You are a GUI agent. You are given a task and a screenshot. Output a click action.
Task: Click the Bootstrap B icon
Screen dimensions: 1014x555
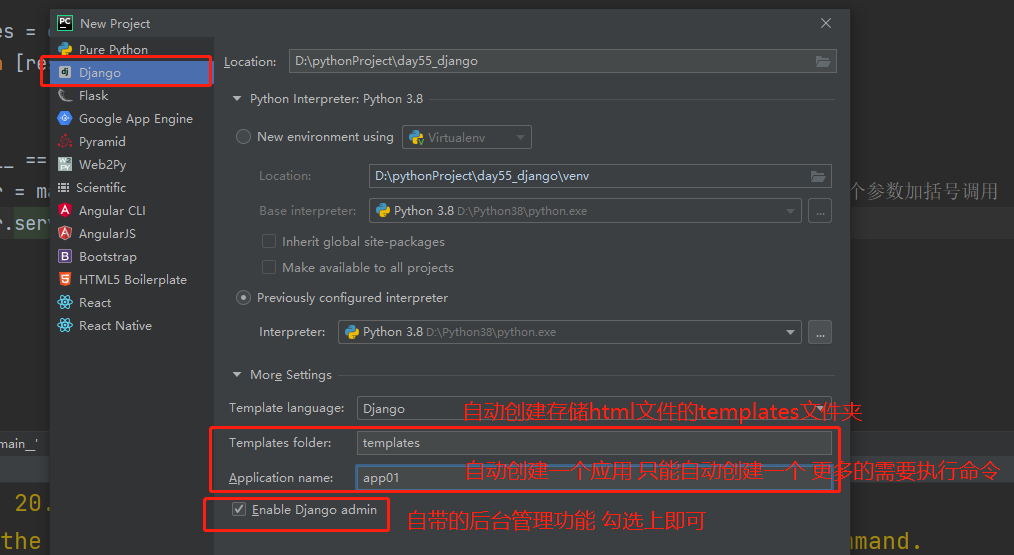pyautogui.click(x=65, y=257)
